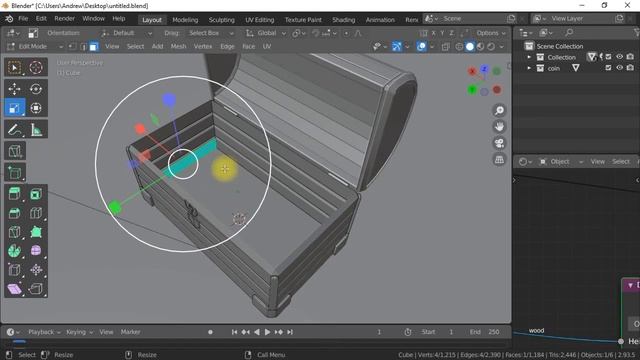Screen dimensions: 640x360
Task: Open the Render menu
Action: (x=64, y=19)
